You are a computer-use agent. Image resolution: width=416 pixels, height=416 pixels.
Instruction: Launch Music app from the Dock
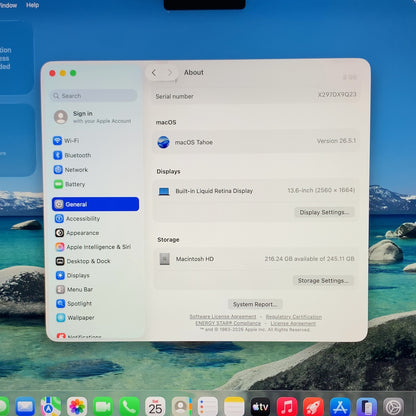tap(286, 407)
